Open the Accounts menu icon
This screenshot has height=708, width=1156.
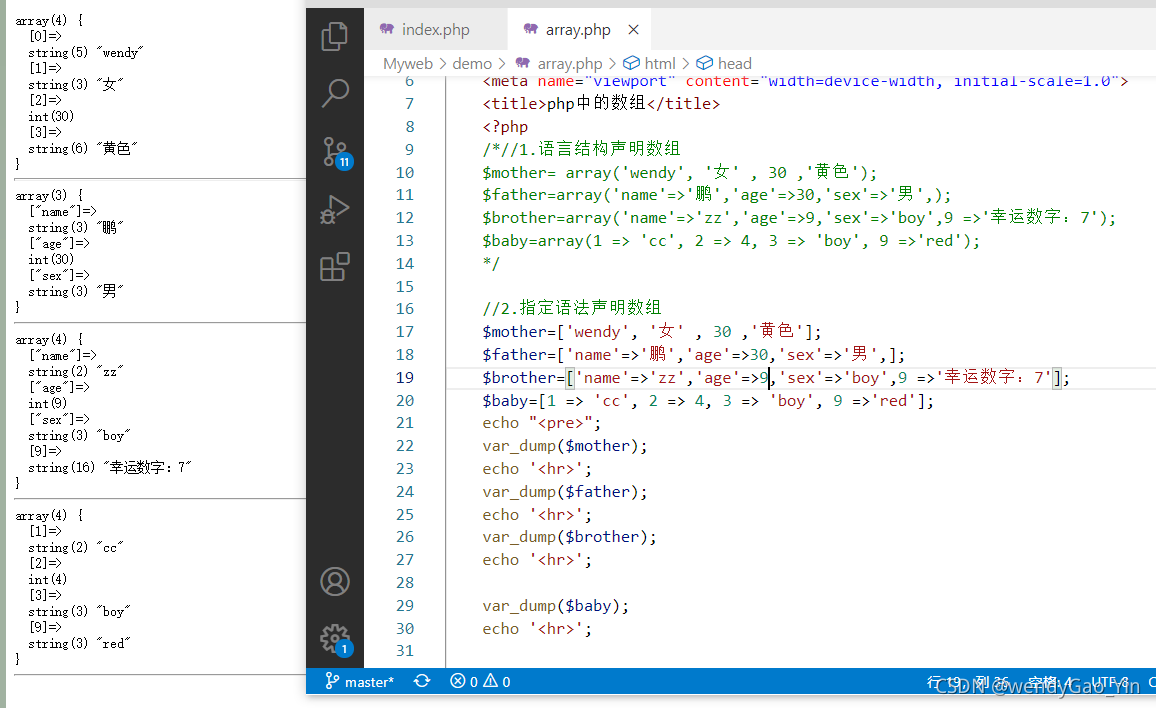[x=335, y=582]
